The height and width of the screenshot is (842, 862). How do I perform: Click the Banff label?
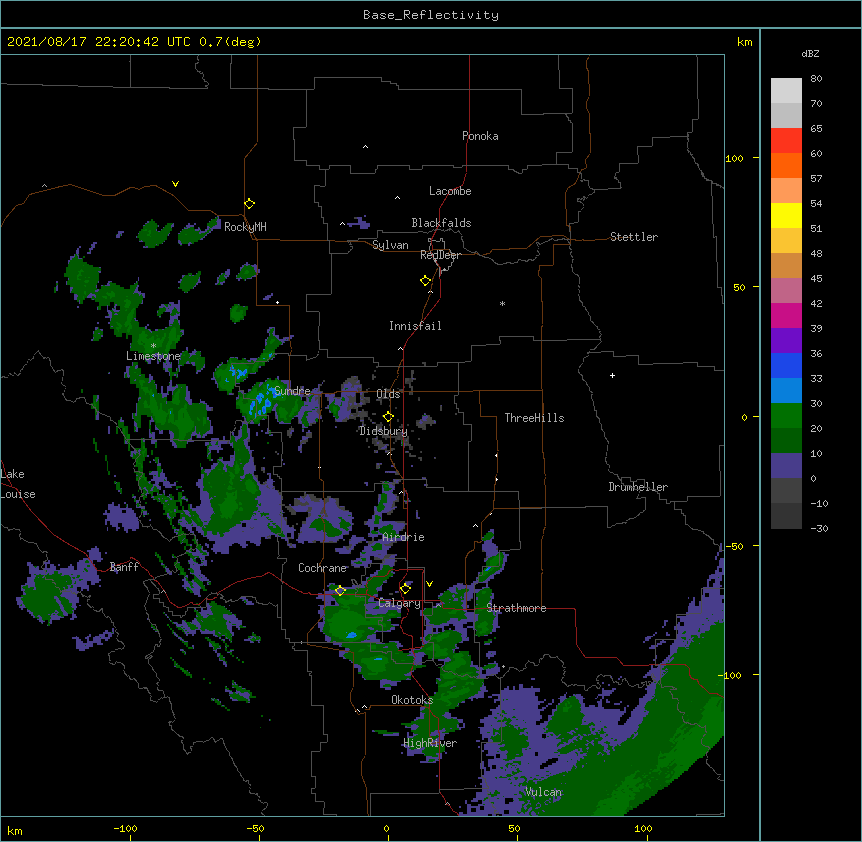tap(124, 567)
